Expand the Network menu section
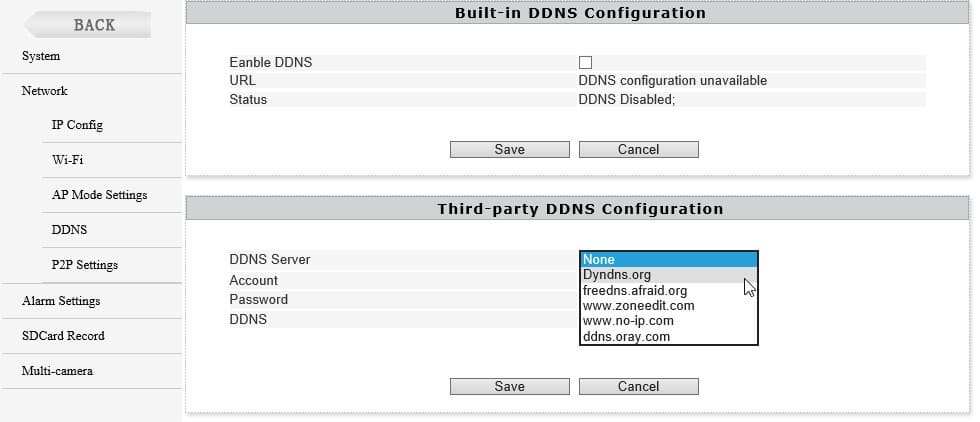 (x=45, y=91)
